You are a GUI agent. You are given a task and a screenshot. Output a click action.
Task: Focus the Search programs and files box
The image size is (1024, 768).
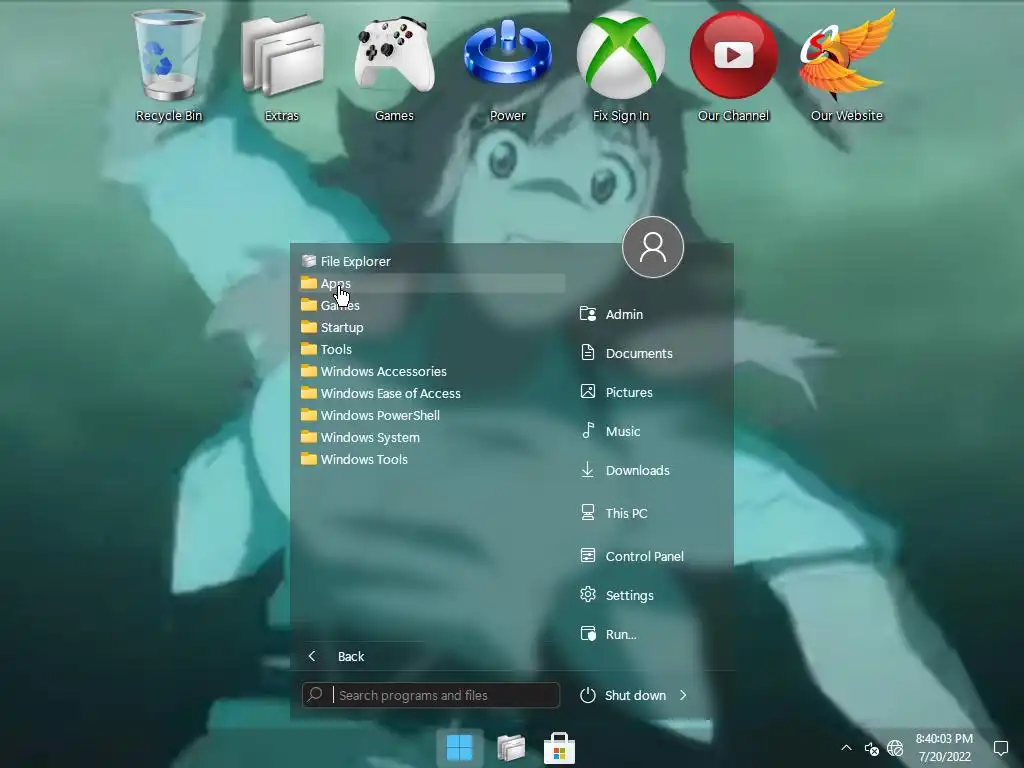431,695
